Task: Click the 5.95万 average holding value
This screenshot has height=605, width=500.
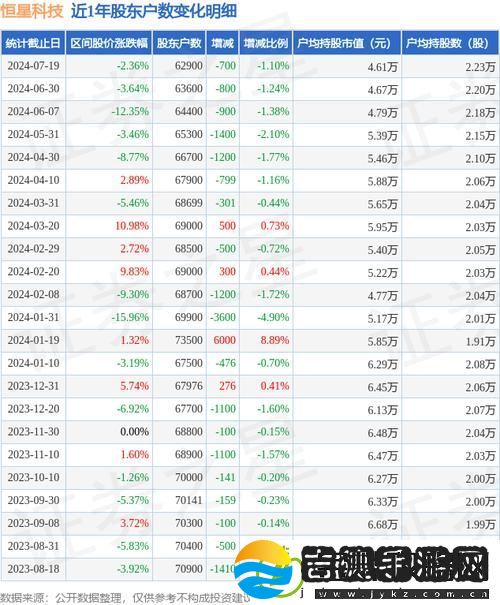Action: [382, 227]
